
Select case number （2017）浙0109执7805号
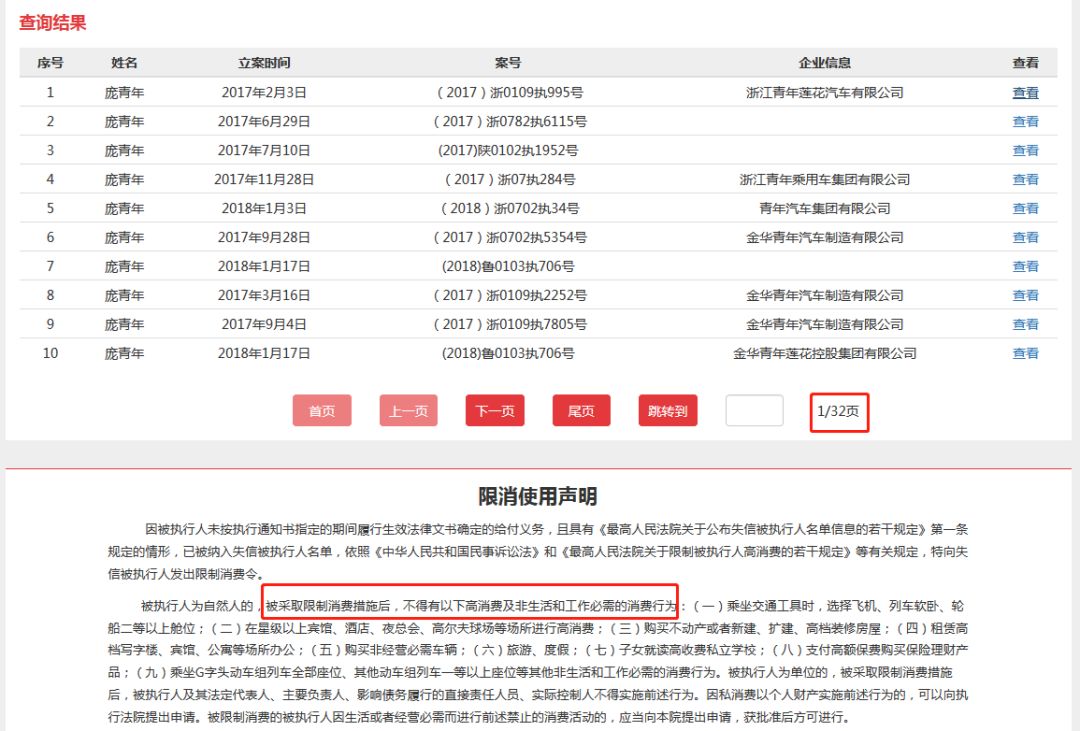click(x=510, y=324)
